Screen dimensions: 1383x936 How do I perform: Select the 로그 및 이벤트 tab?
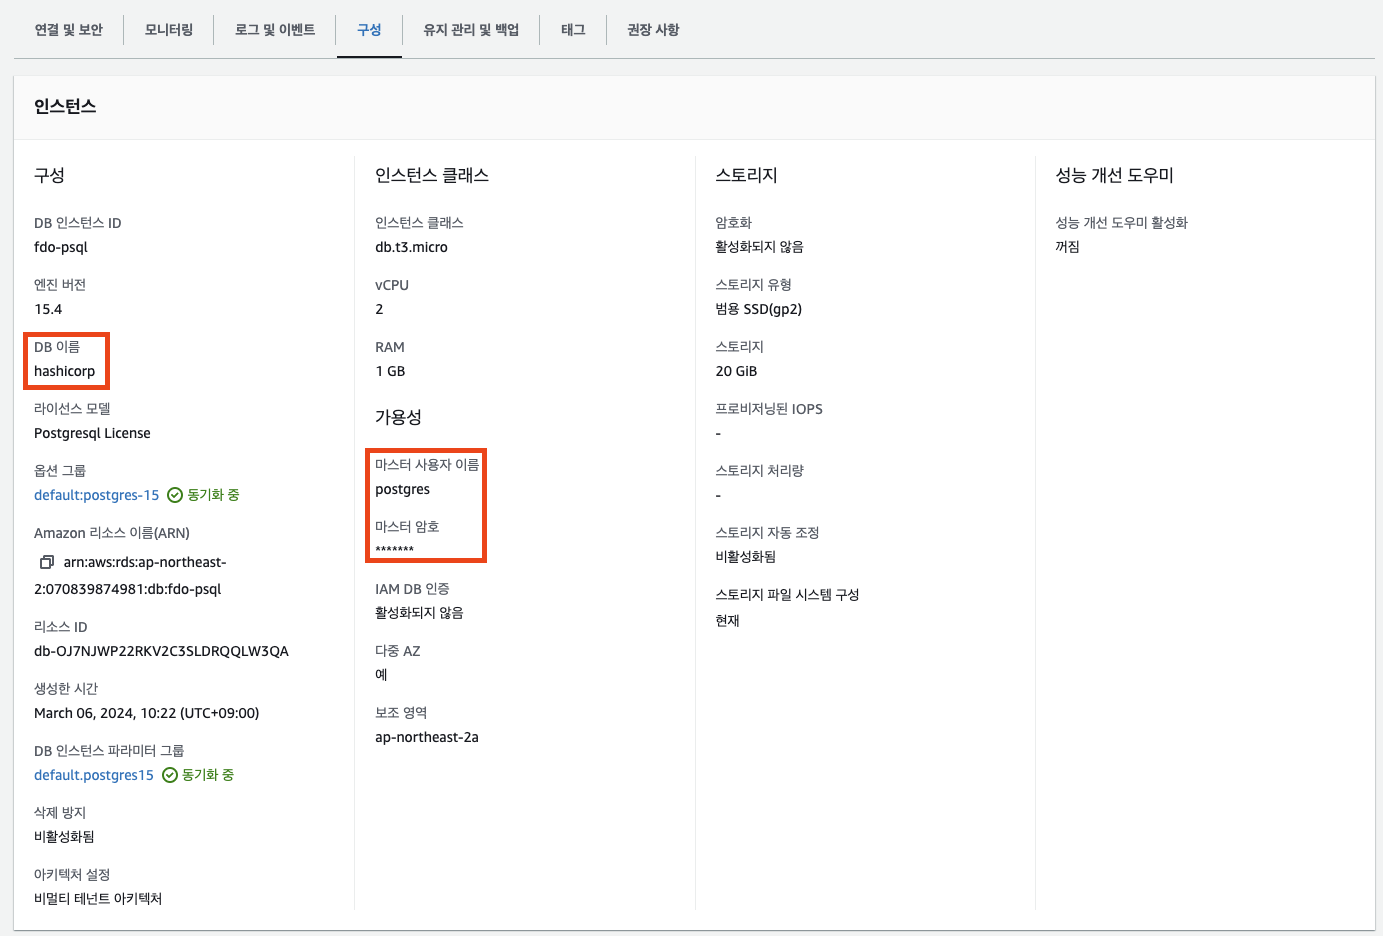pyautogui.click(x=273, y=29)
